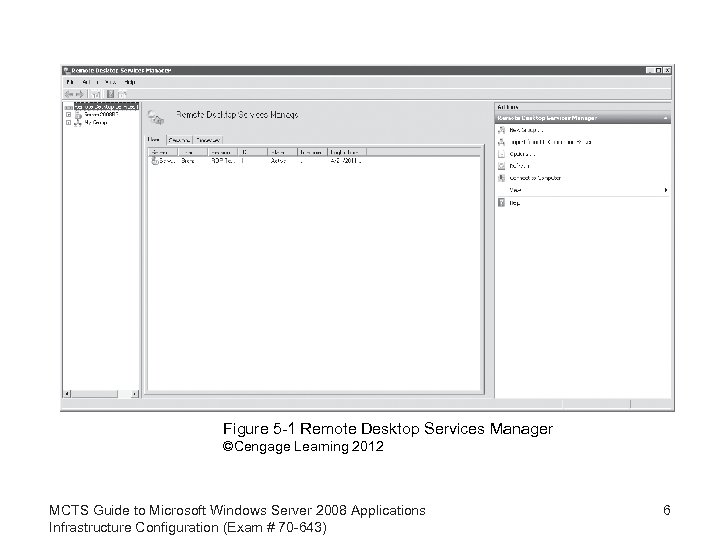Open the Help menu in menu bar

[130, 82]
